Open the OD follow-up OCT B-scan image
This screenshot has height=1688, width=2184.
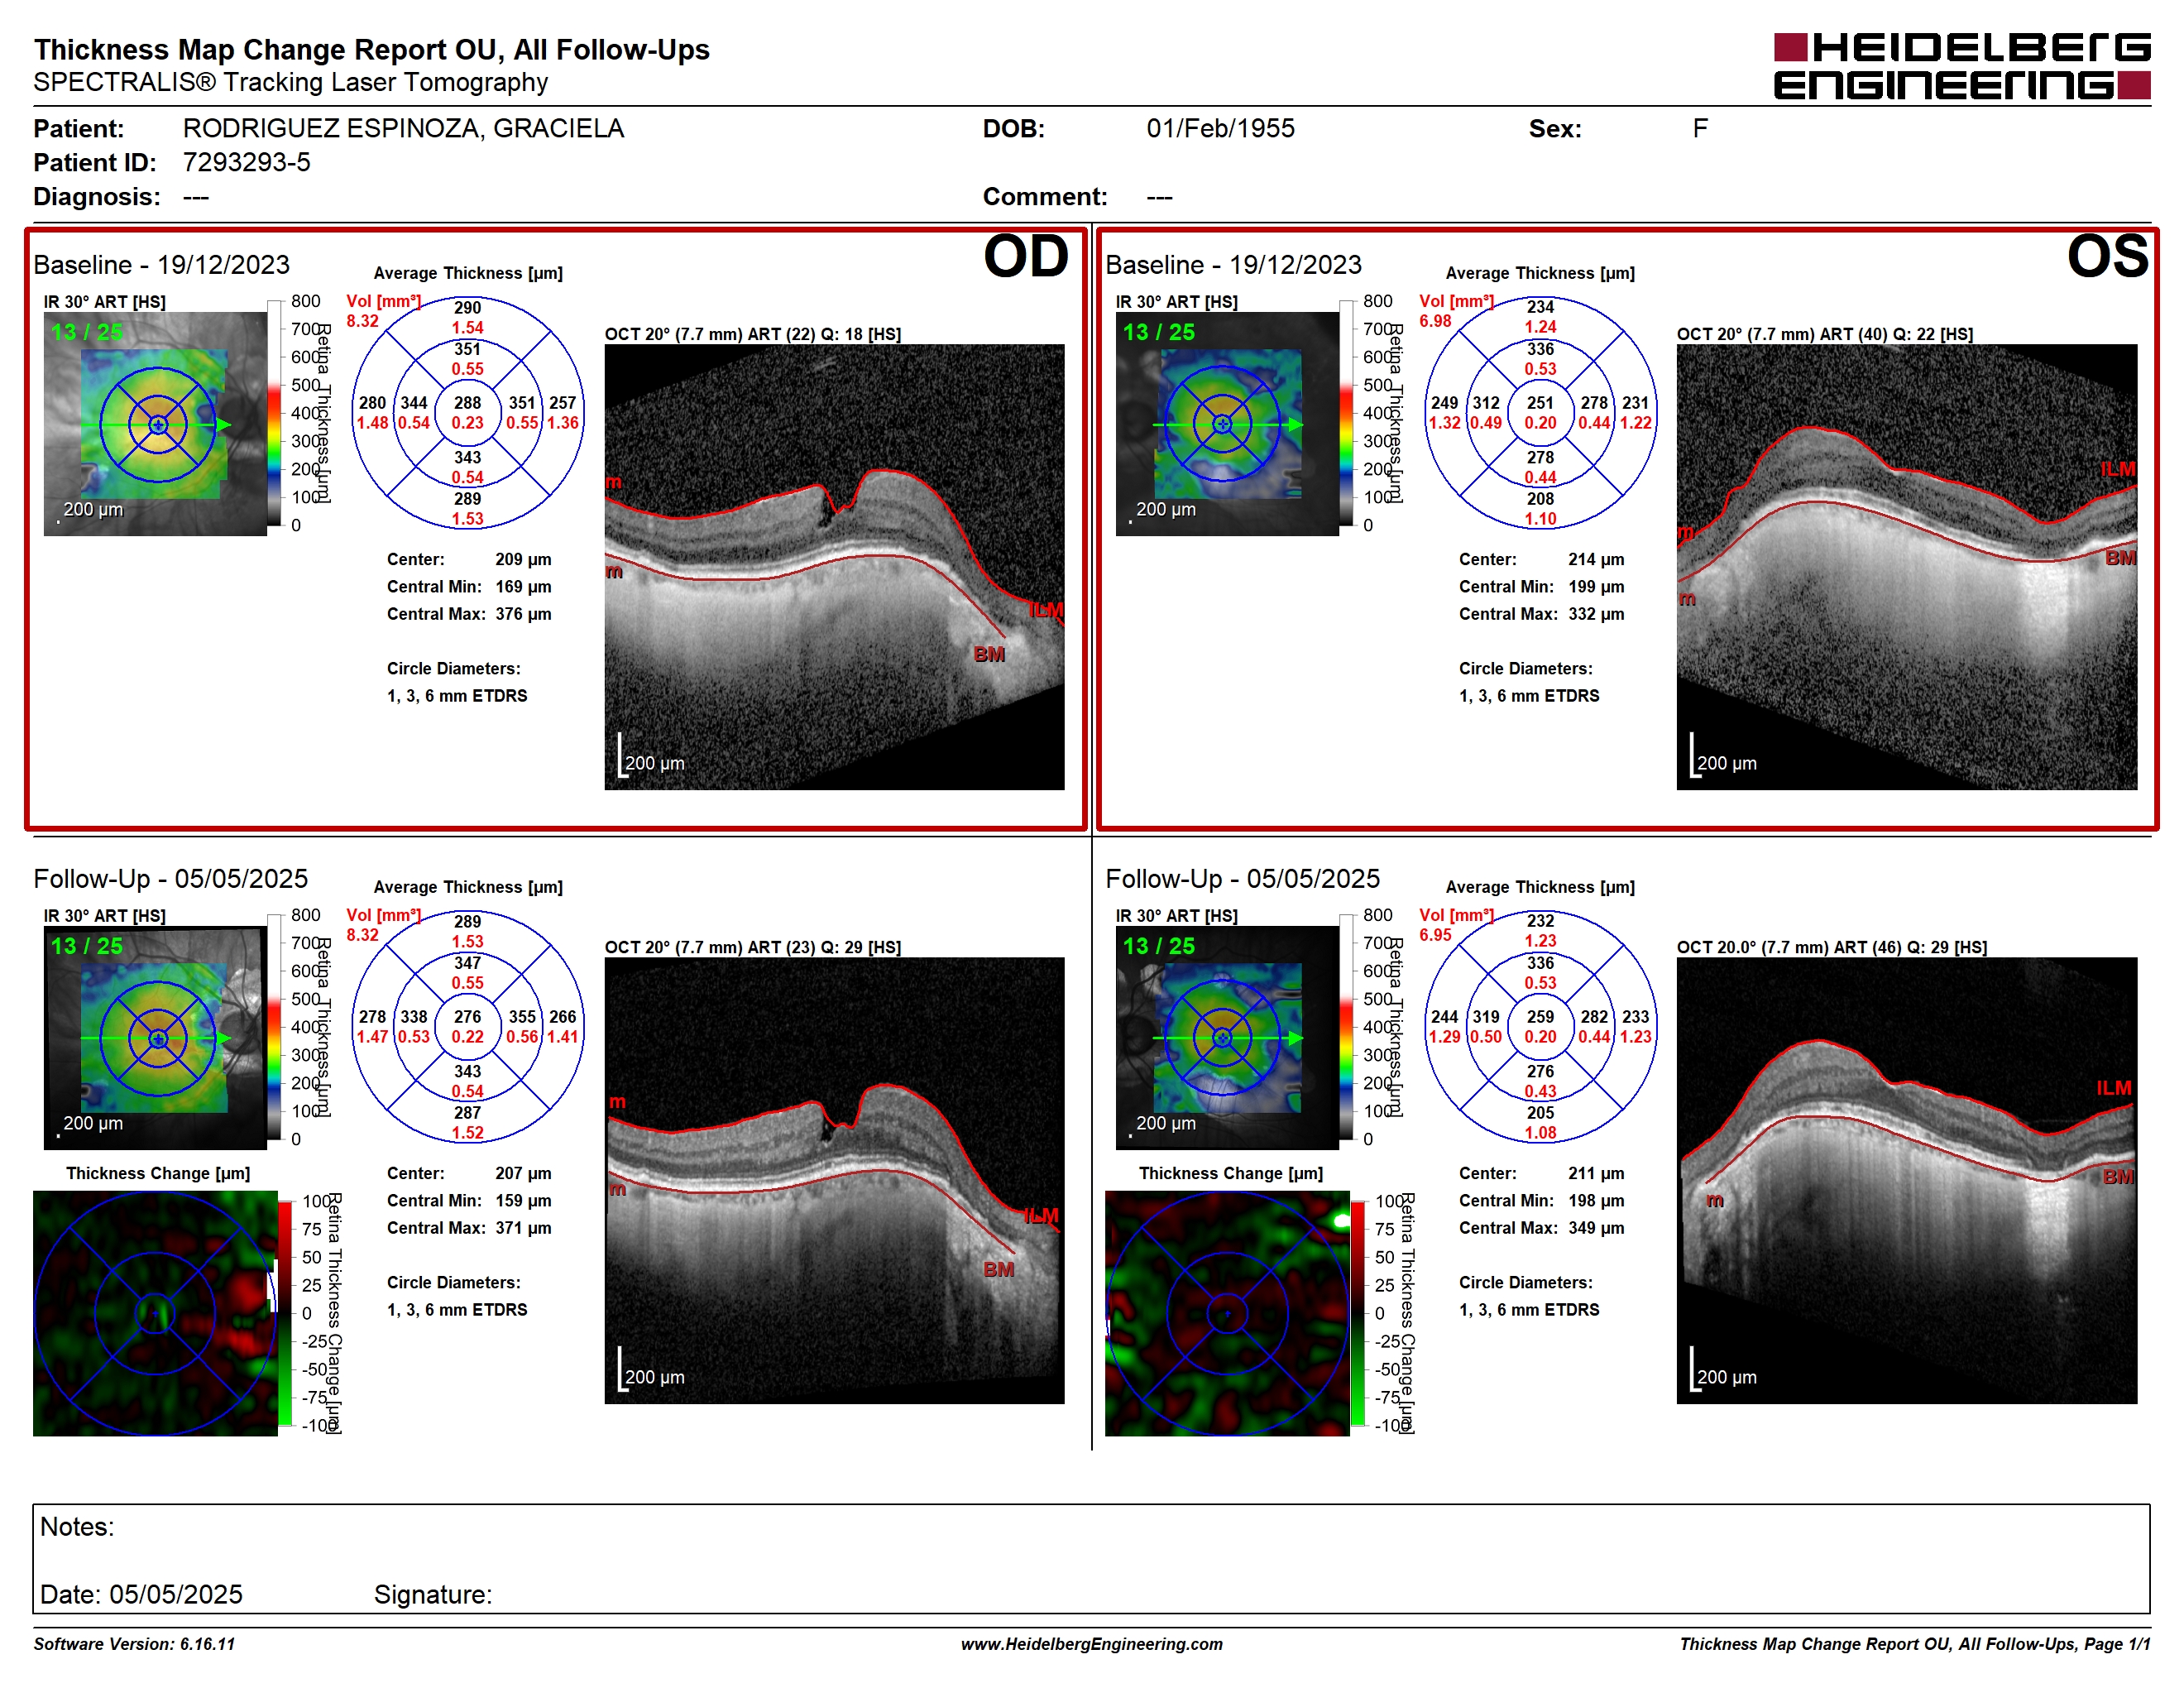click(x=834, y=1180)
